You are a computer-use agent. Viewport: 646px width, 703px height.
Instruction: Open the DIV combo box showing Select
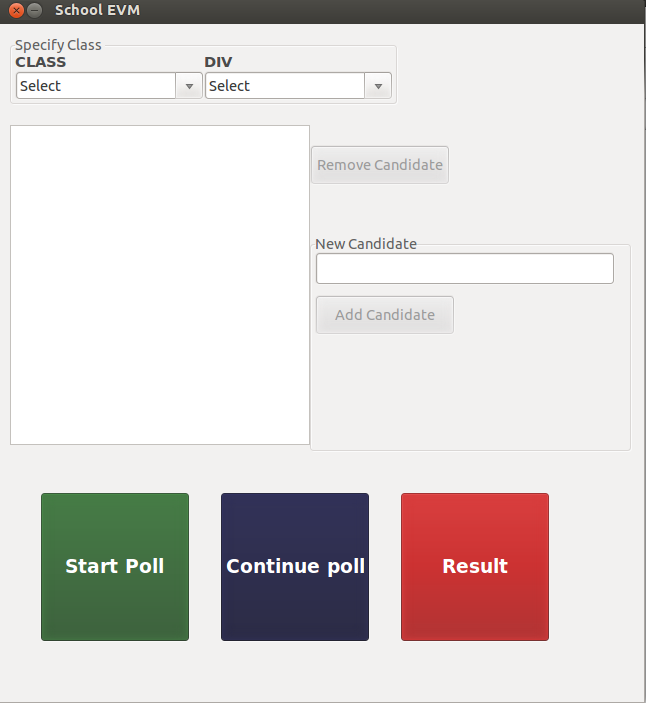tap(285, 86)
